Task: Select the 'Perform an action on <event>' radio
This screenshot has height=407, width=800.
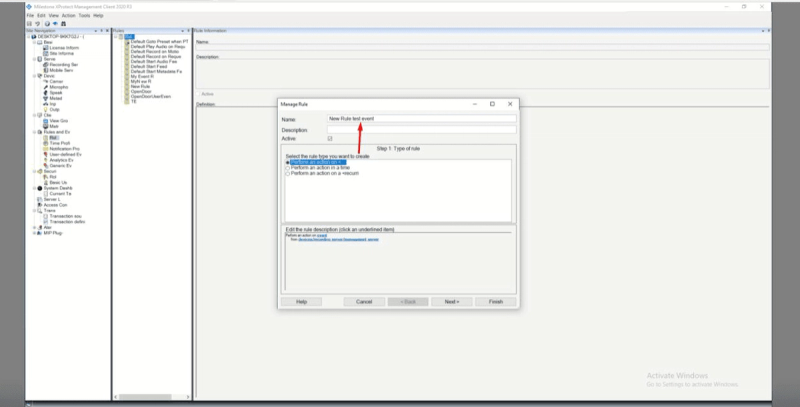Action: pyautogui.click(x=288, y=162)
